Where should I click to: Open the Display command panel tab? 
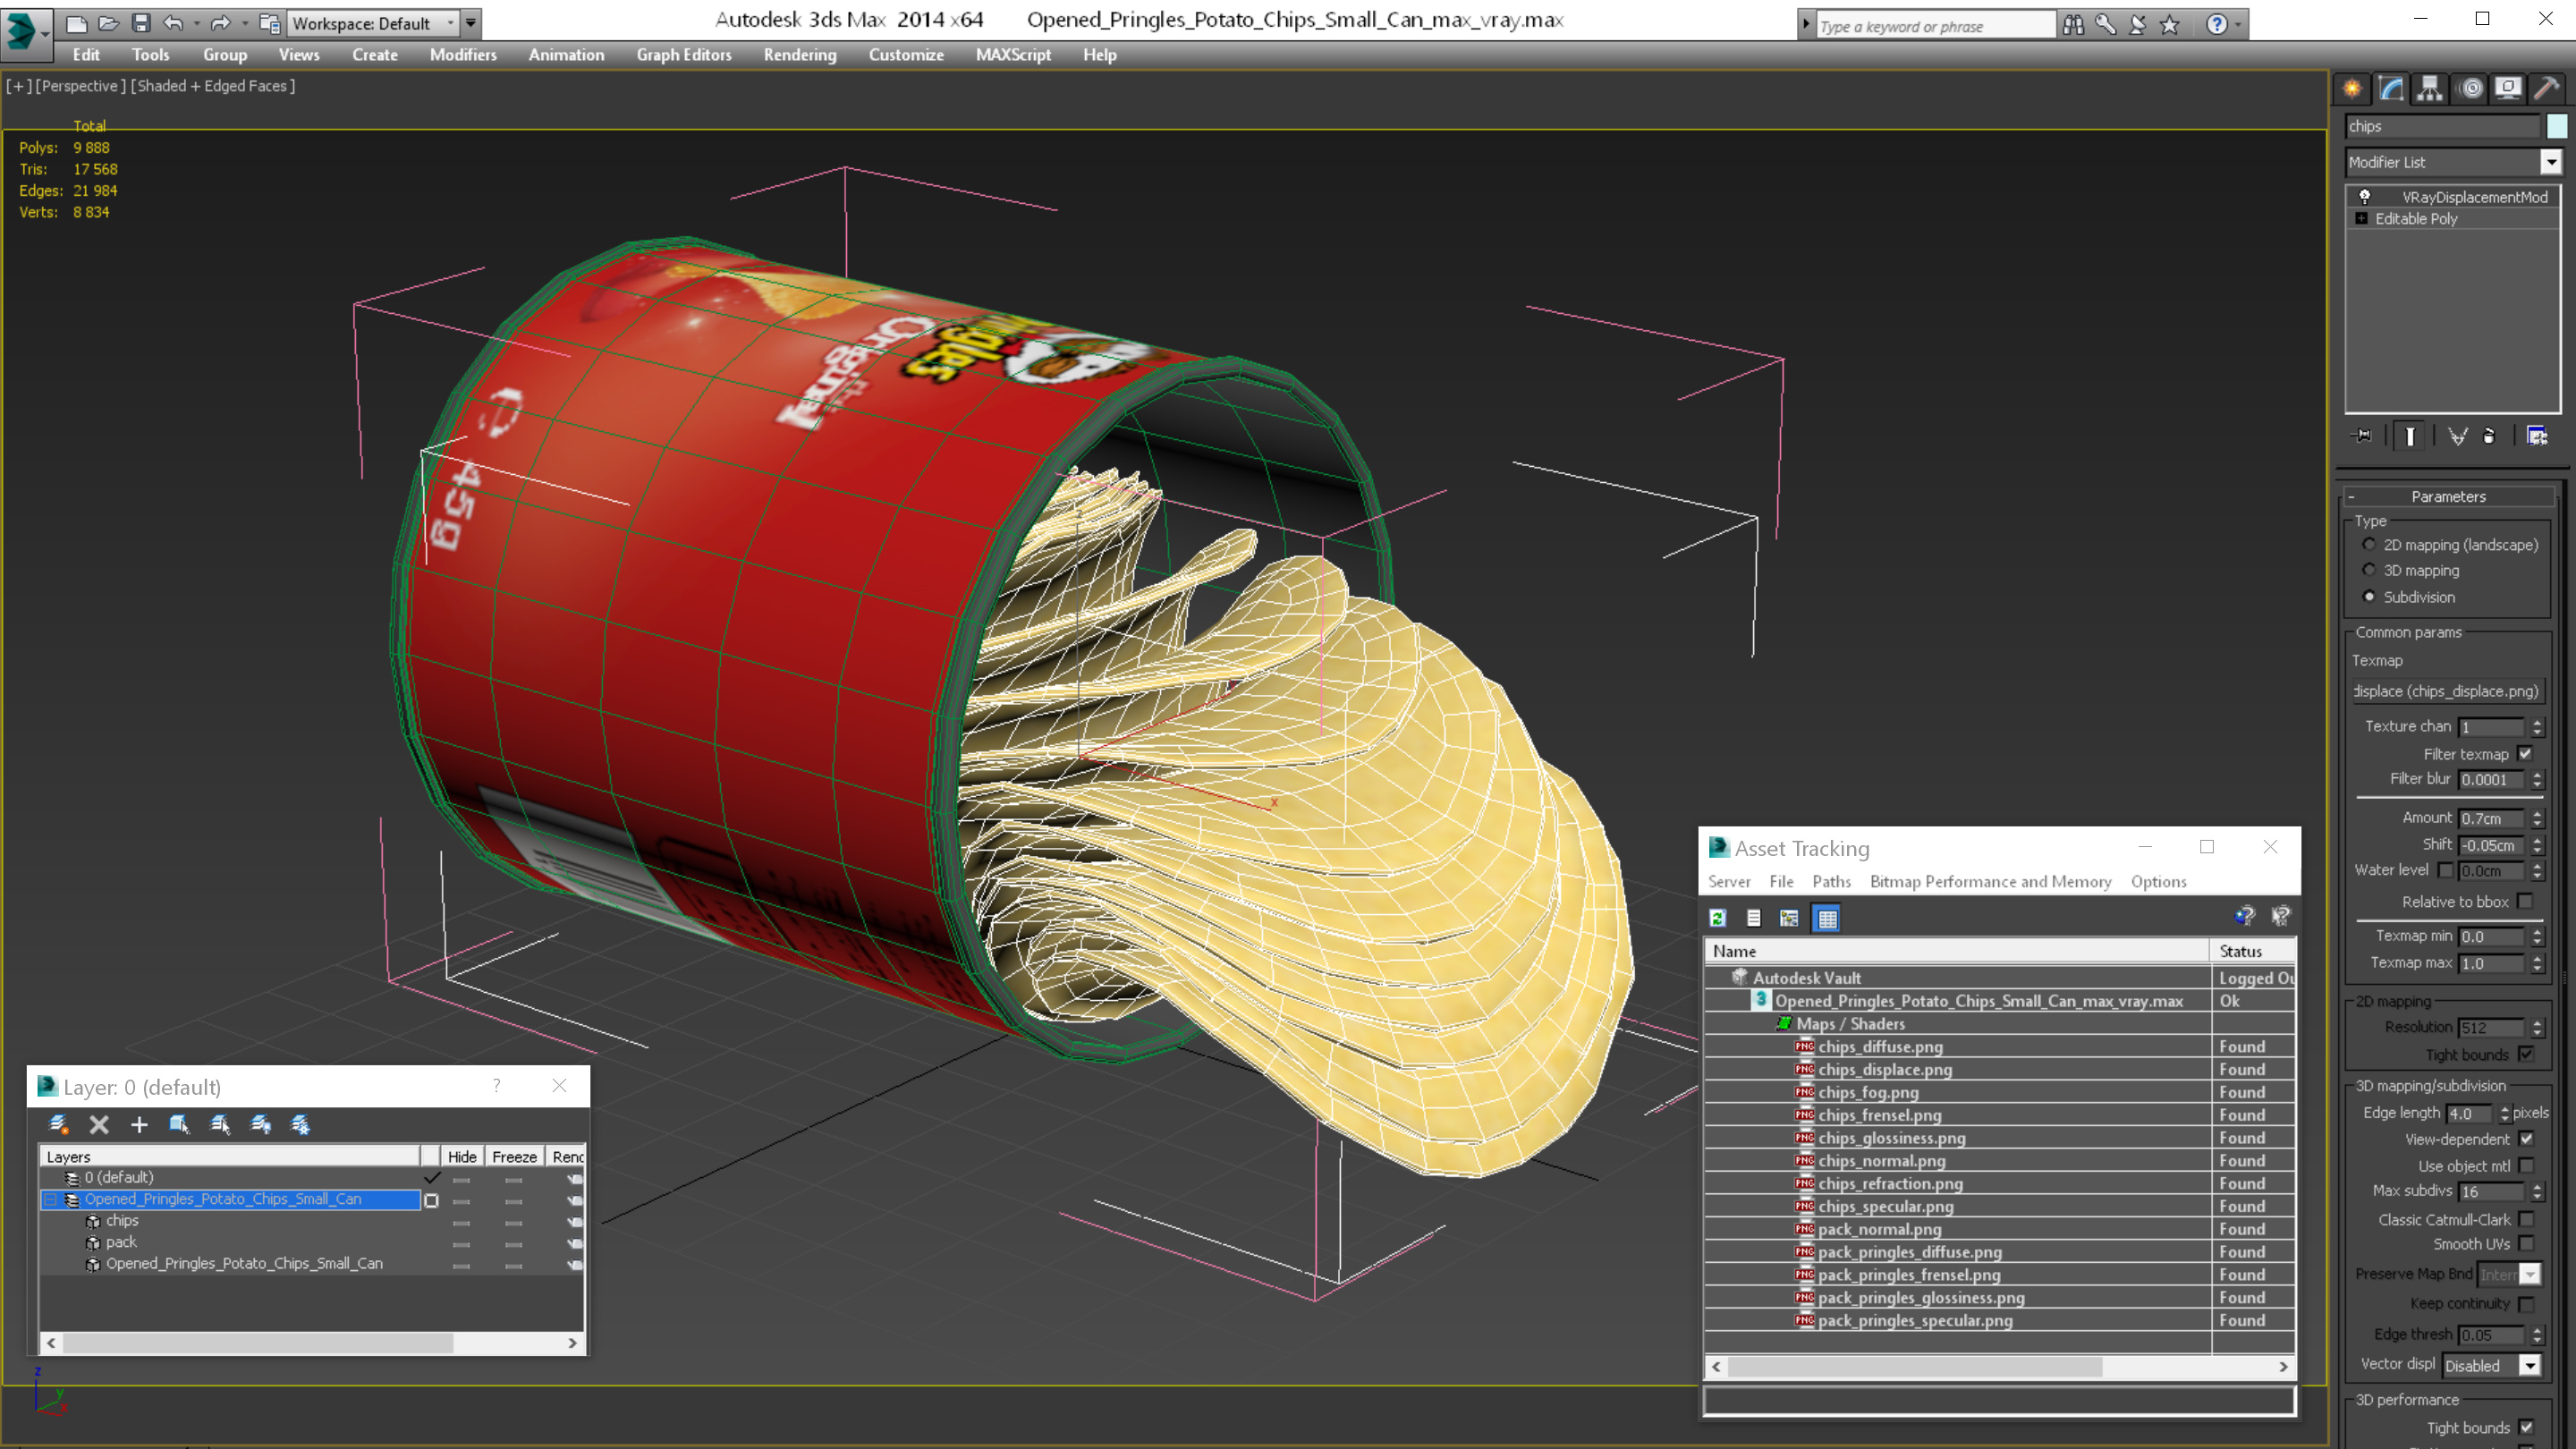tap(2508, 89)
